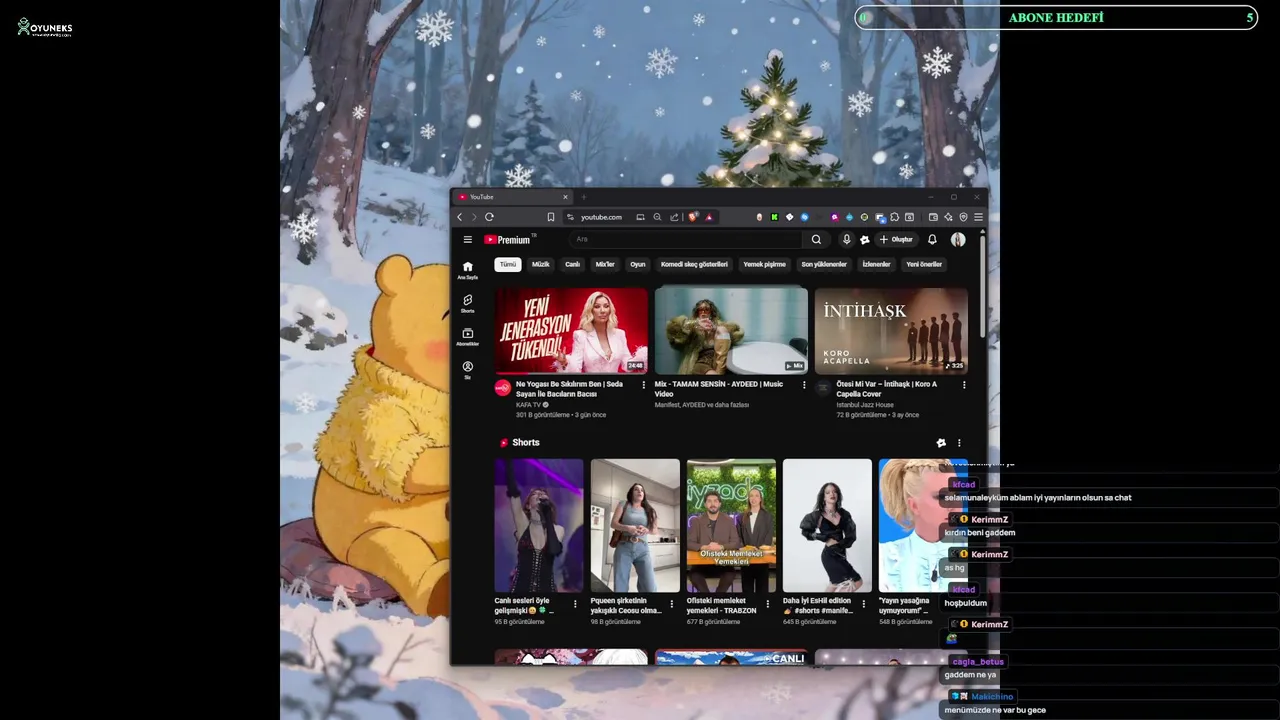
Task: Select the Müzik filter chip
Action: [541, 264]
